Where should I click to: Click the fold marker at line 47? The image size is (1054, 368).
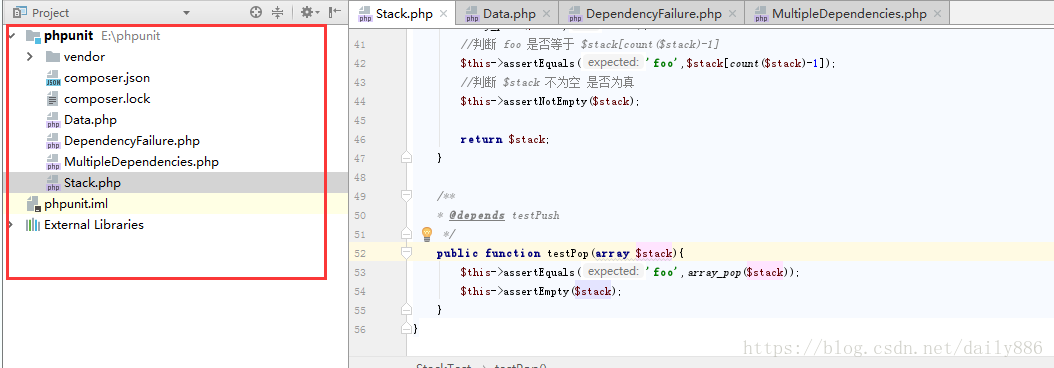pos(405,158)
